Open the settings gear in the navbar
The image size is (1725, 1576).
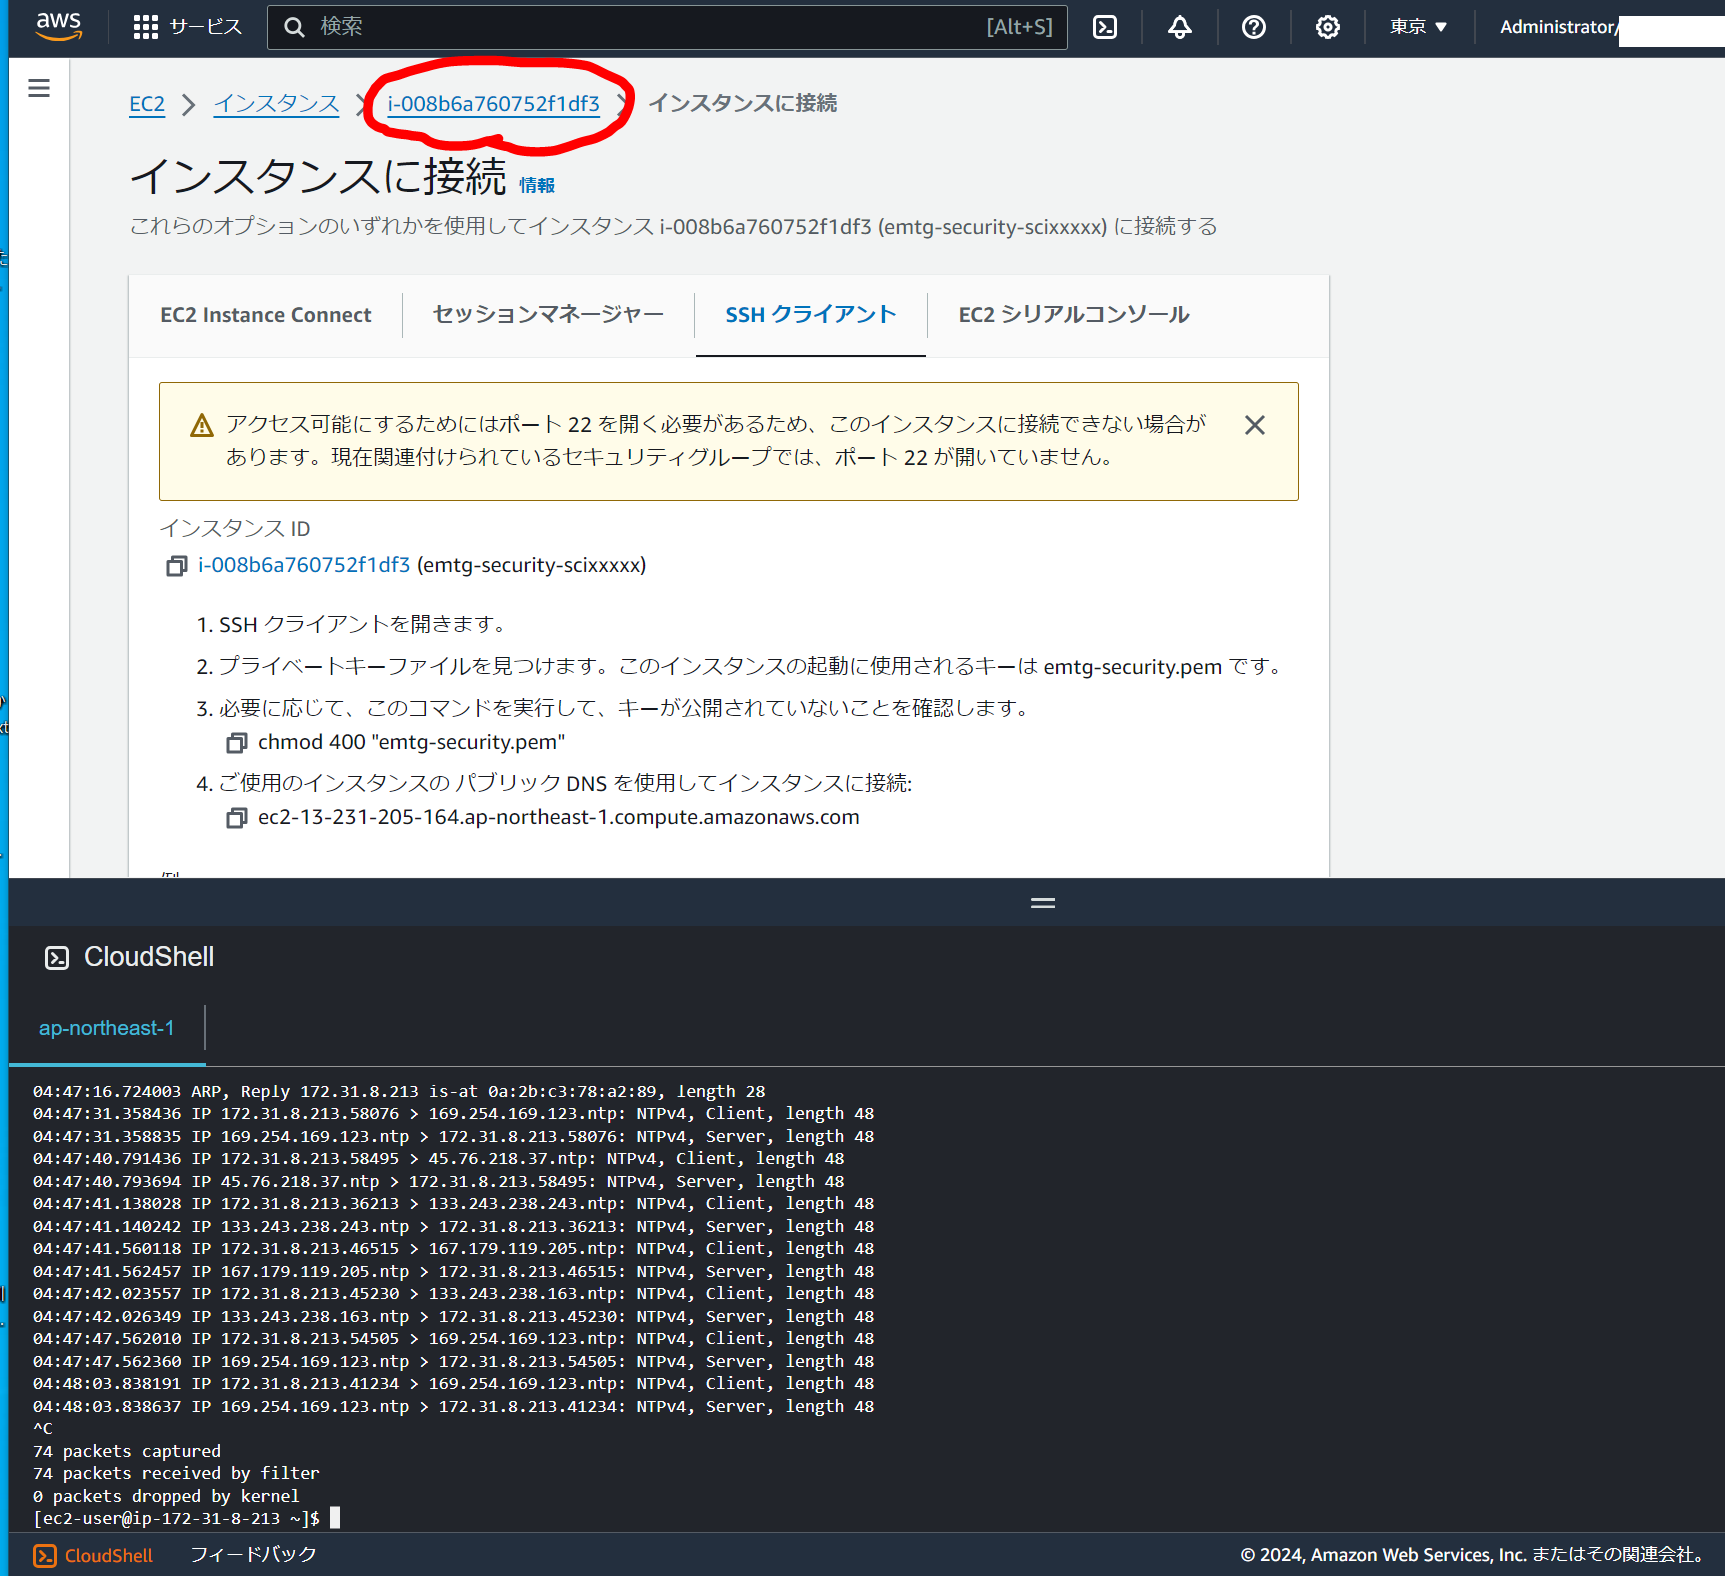[x=1328, y=27]
